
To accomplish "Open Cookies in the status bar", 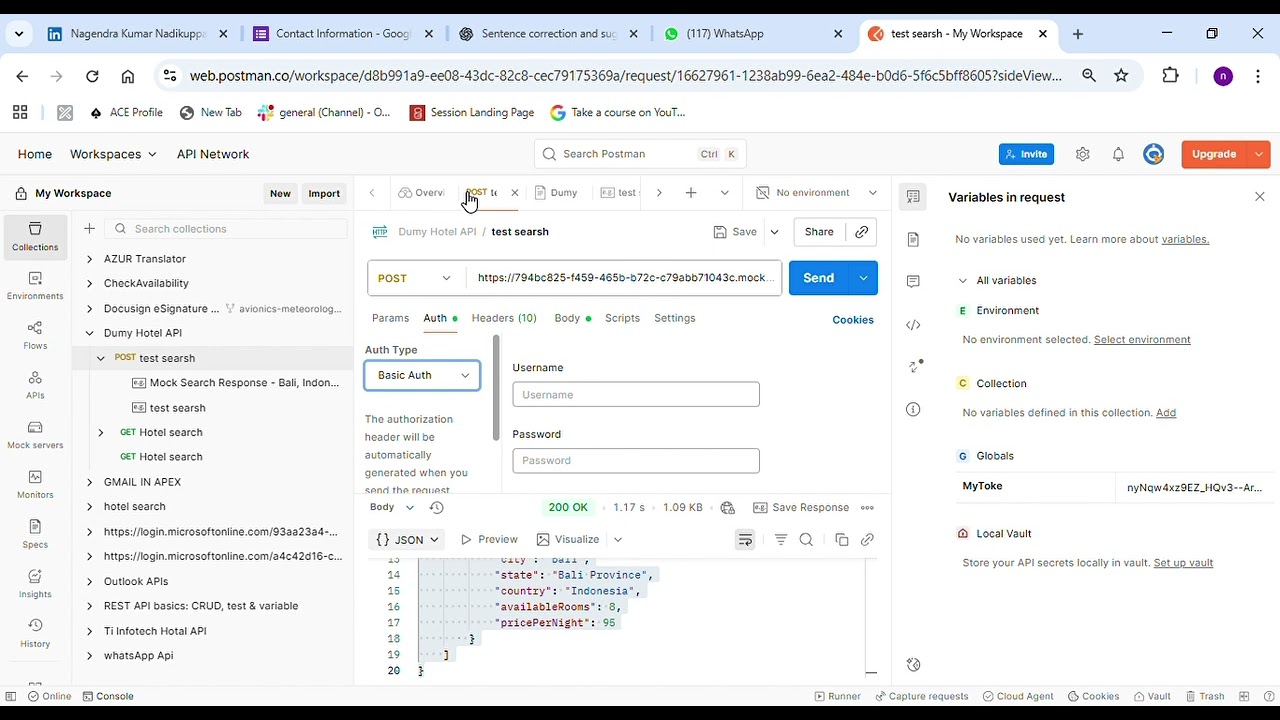I will 1093,697.
